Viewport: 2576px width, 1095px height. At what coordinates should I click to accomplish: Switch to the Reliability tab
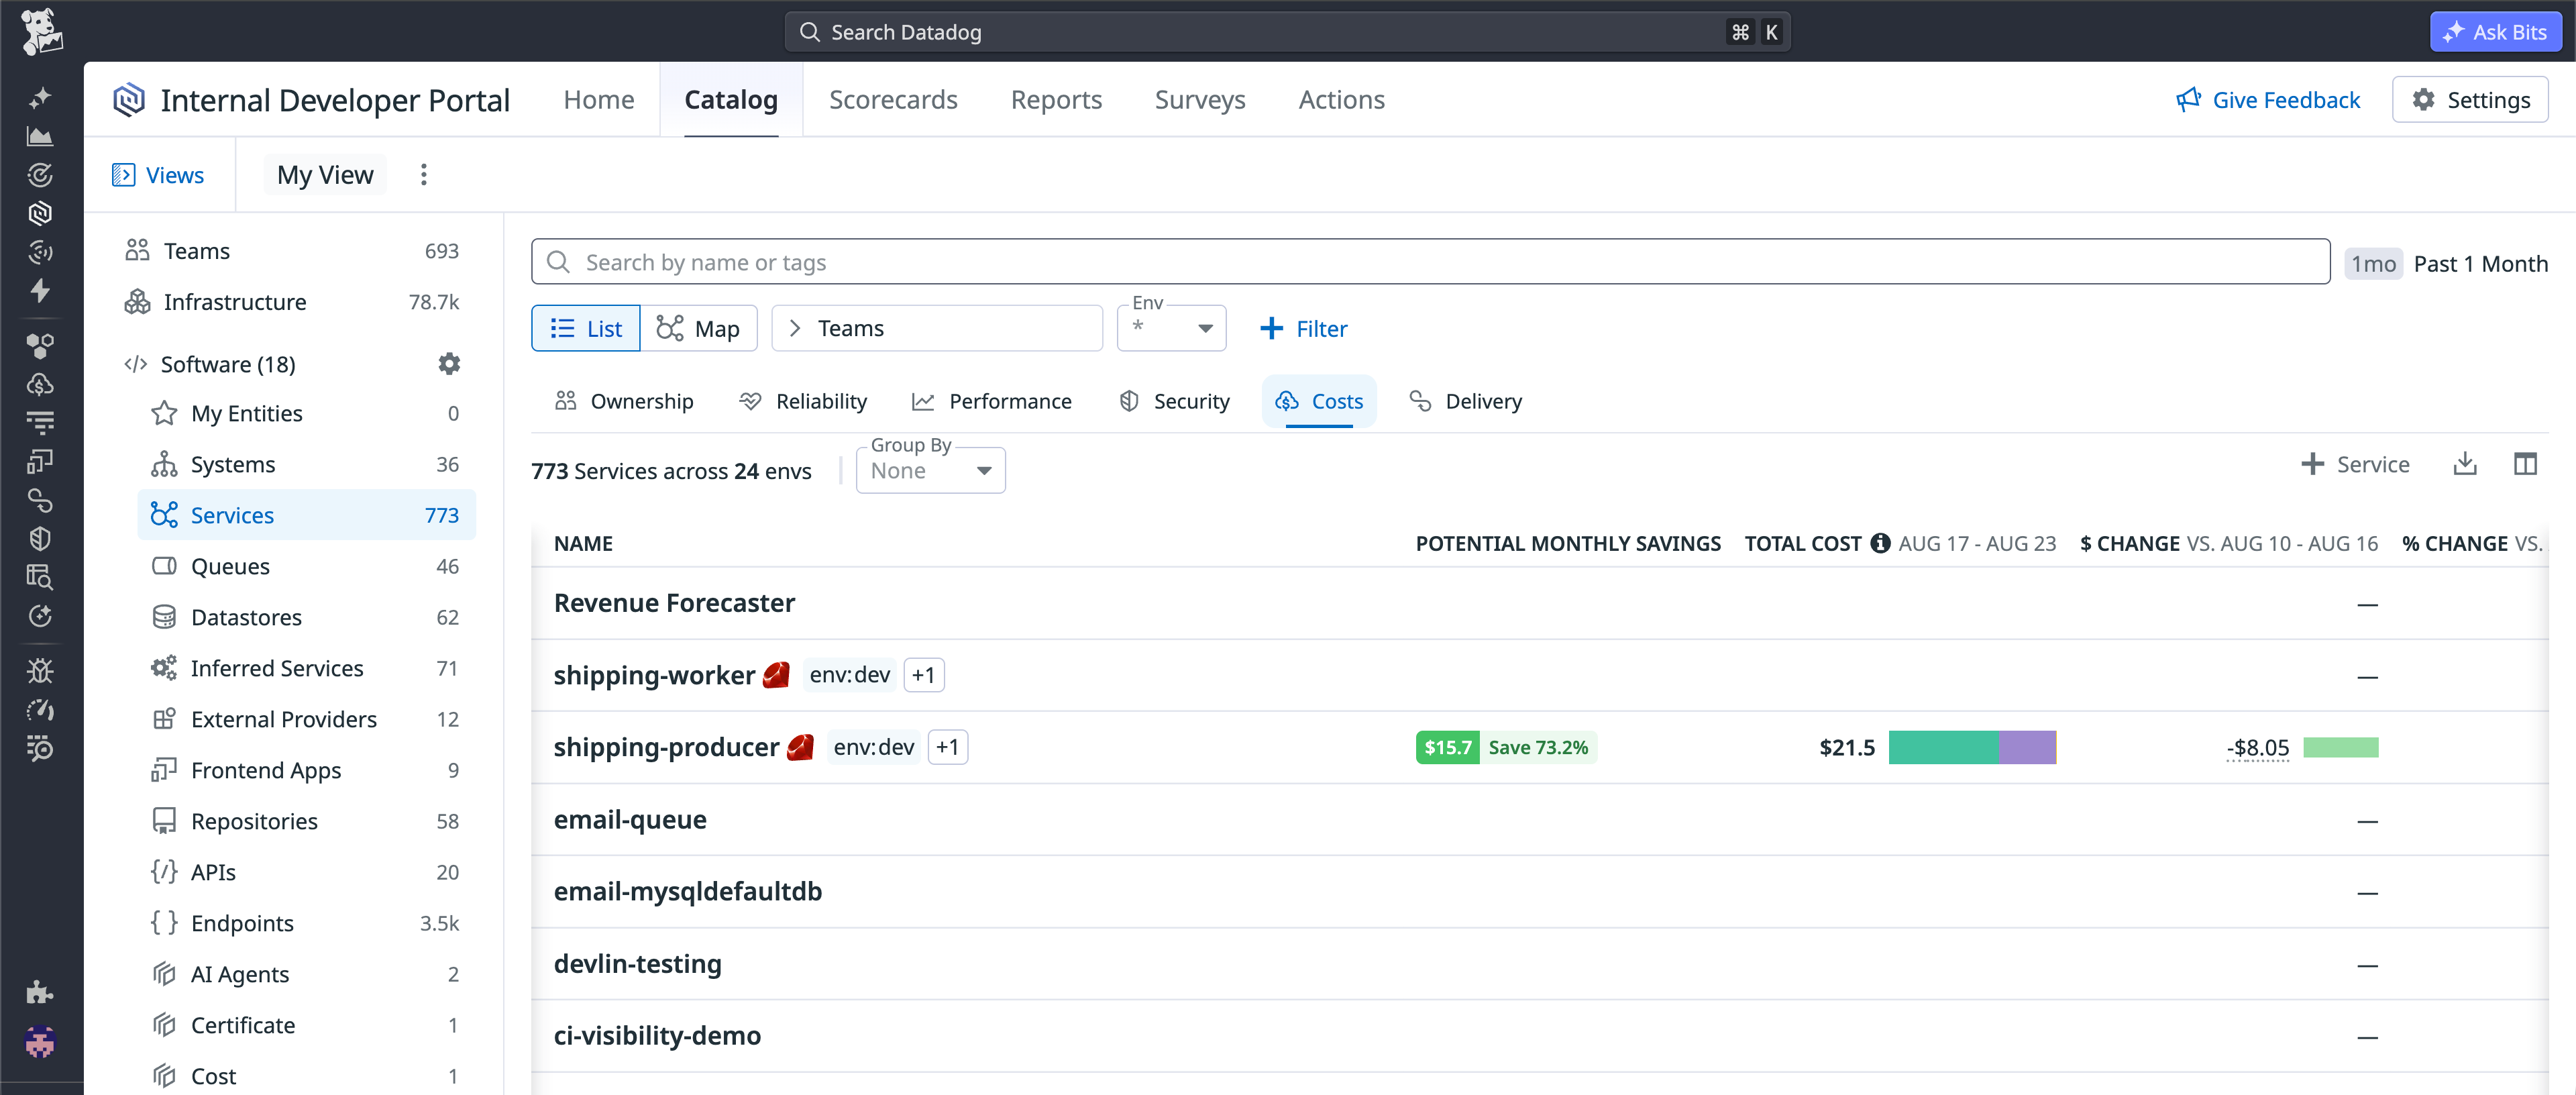803,401
